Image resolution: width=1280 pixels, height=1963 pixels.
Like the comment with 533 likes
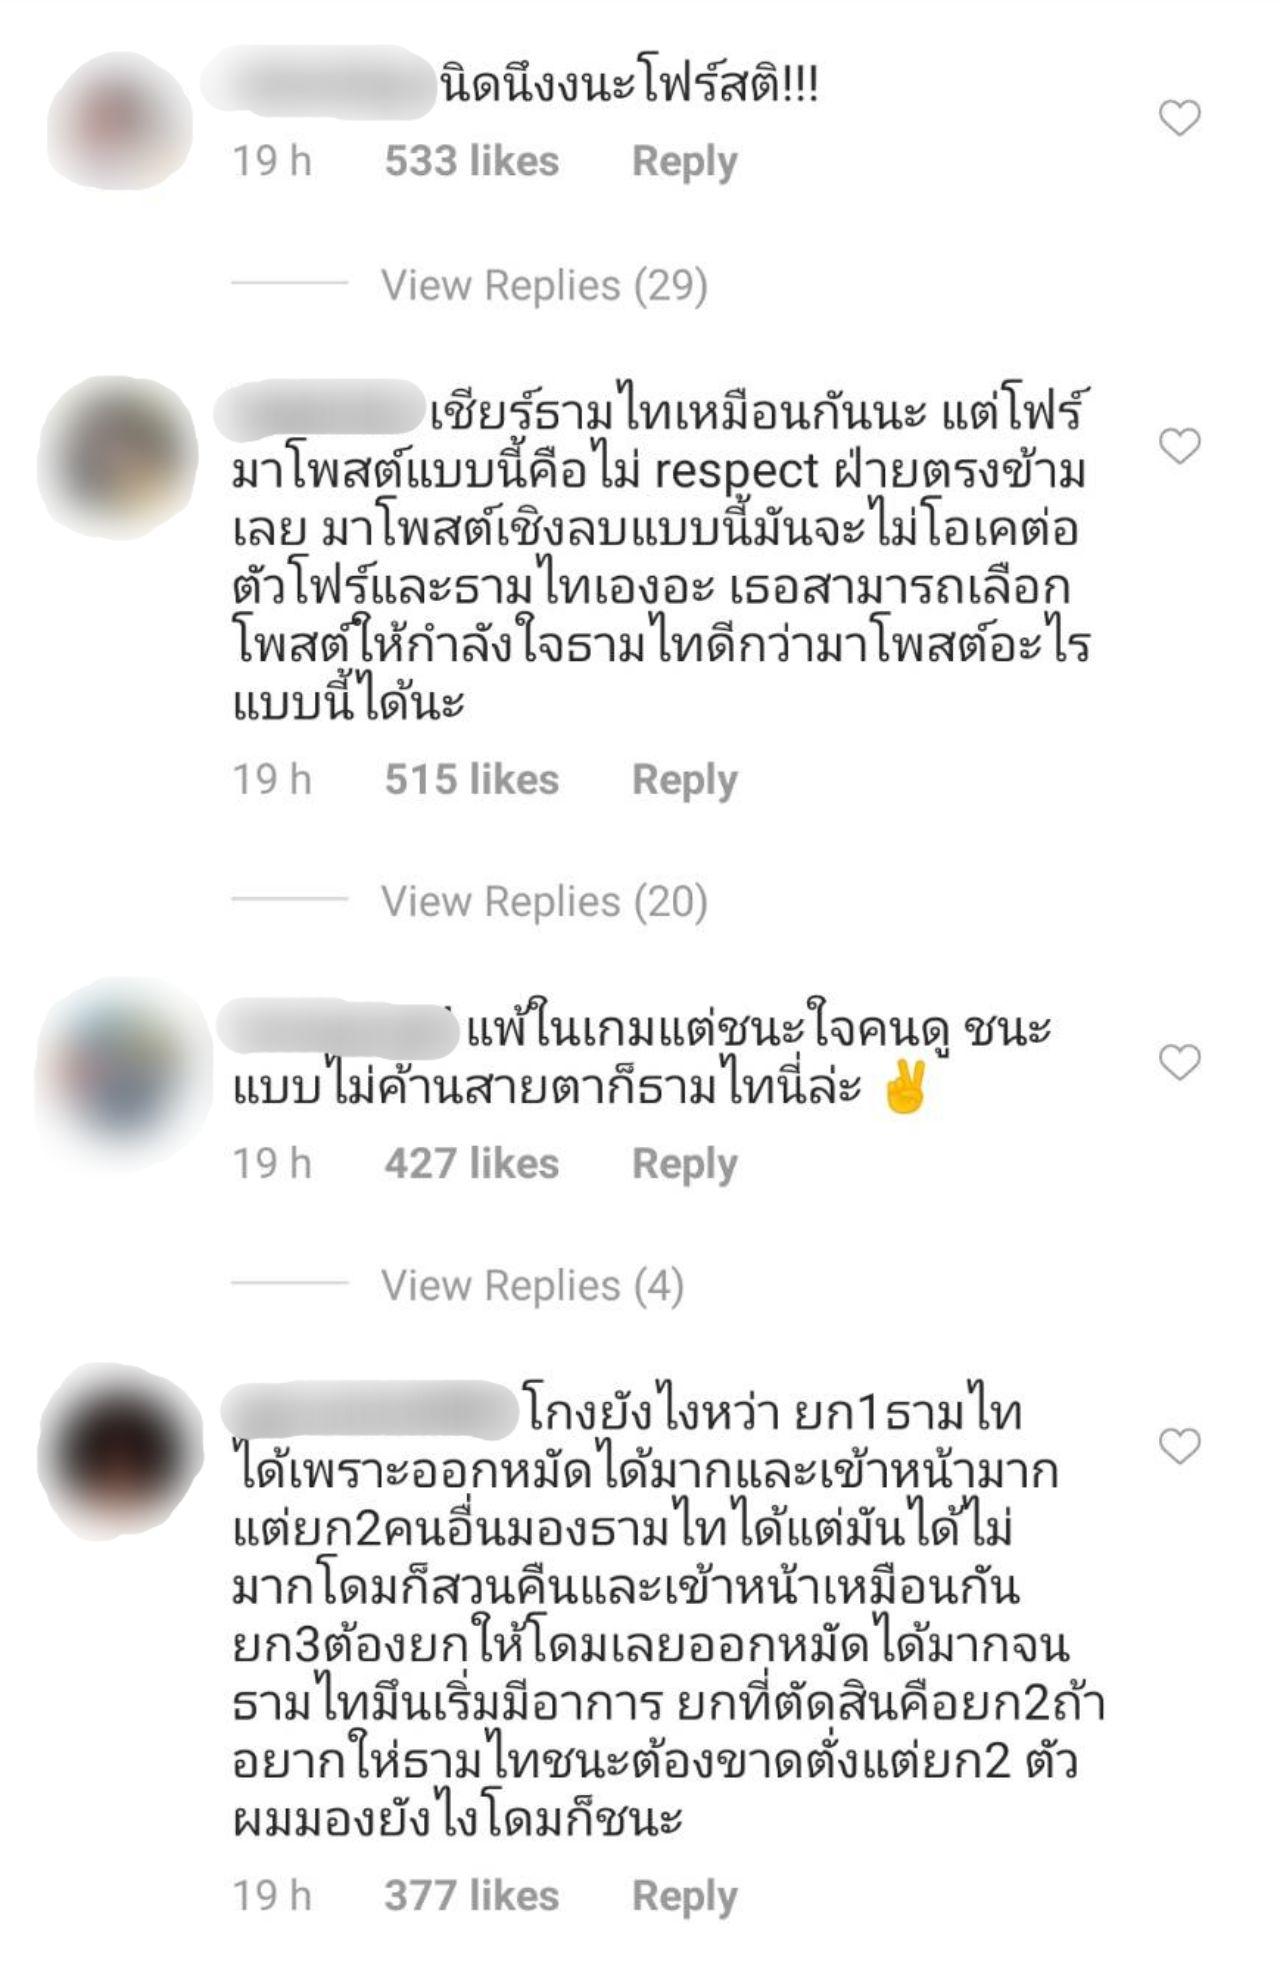click(x=1179, y=118)
